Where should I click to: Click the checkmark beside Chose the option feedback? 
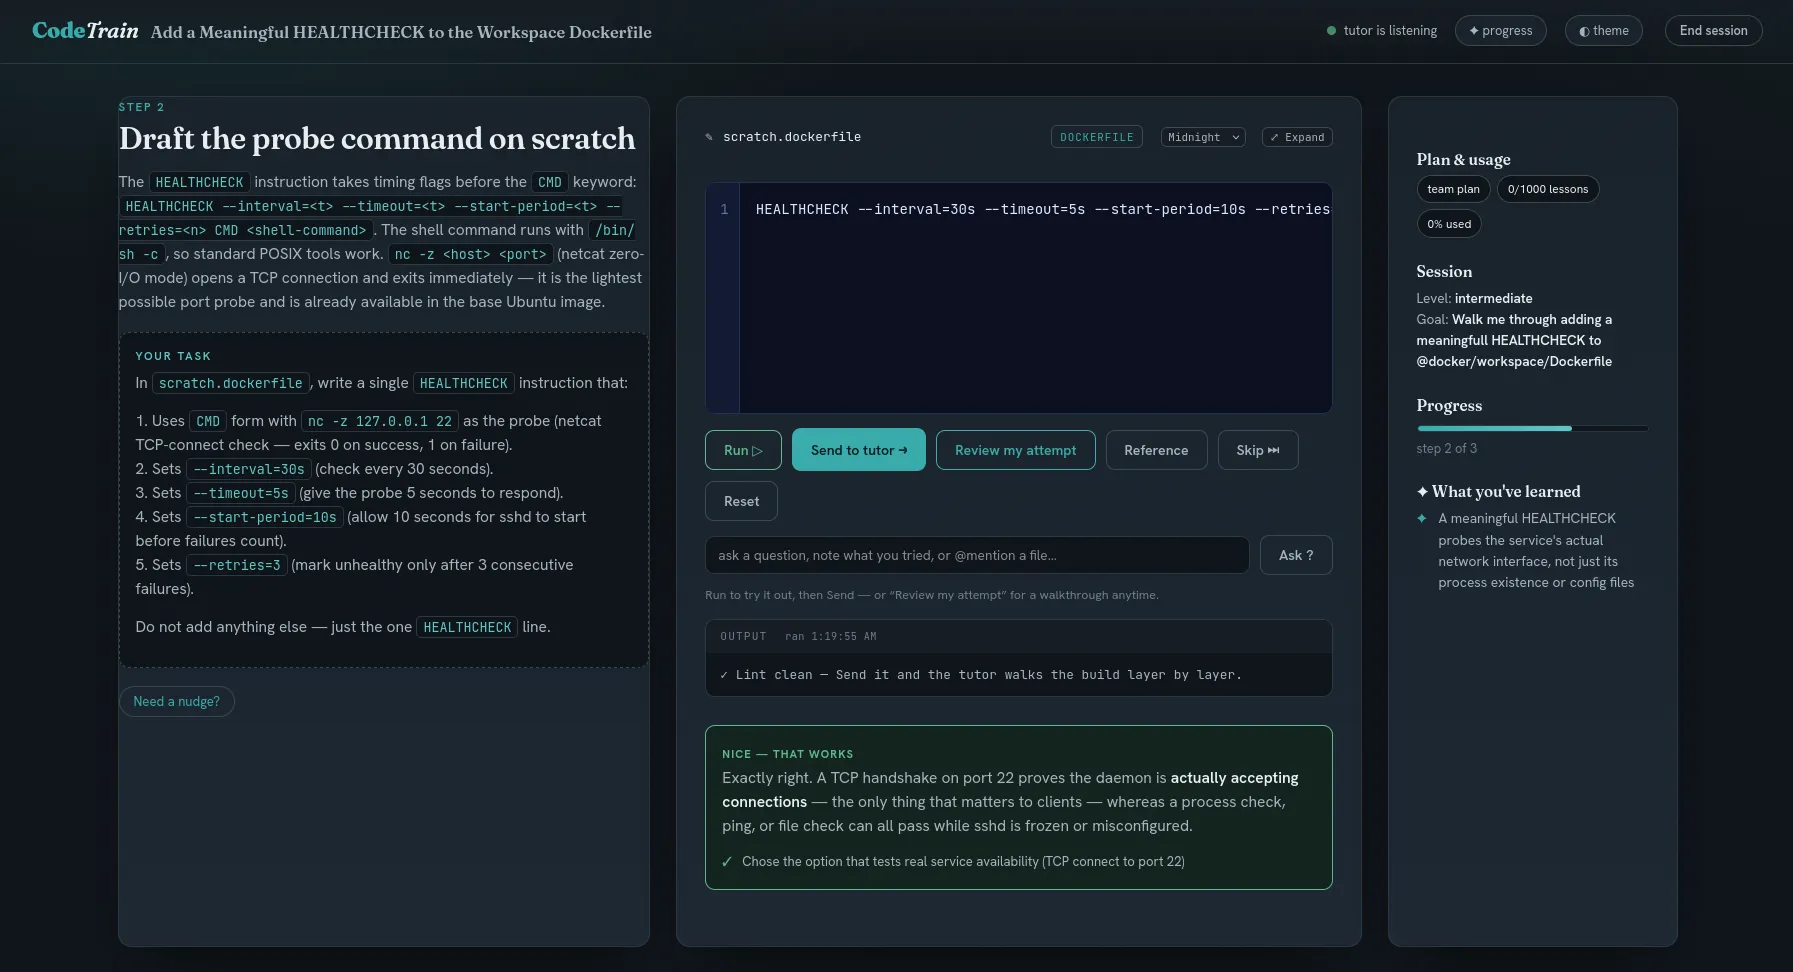pos(727,861)
